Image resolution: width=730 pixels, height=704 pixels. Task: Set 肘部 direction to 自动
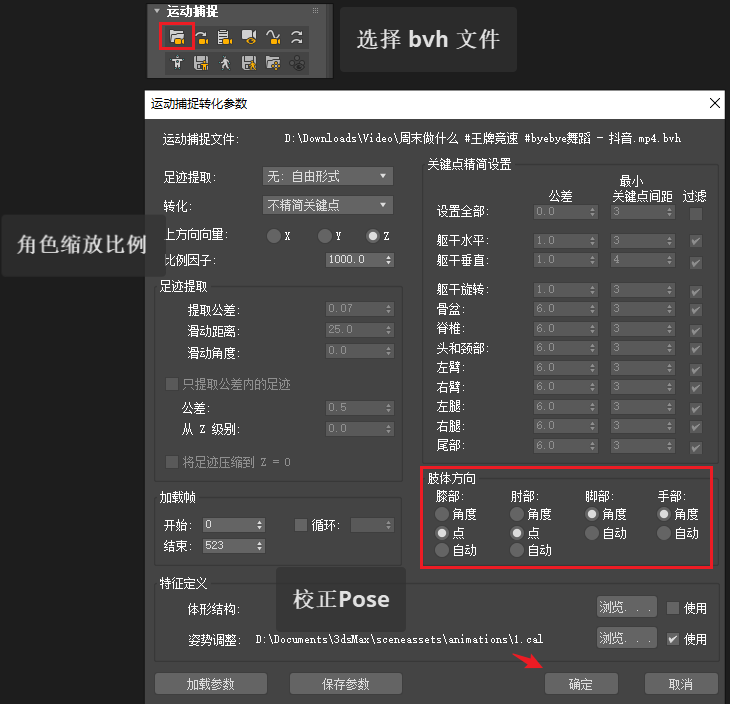coord(517,550)
